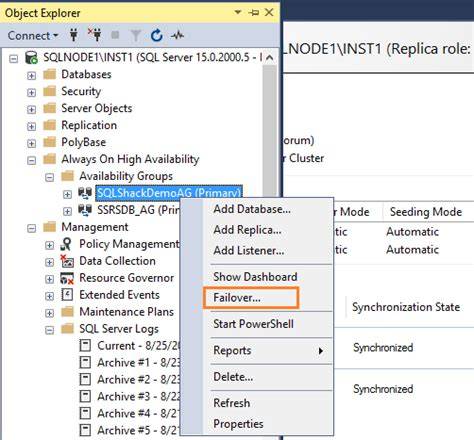Click the Availability Groups folder icon
The width and height of the screenshot is (474, 440).
[x=68, y=176]
